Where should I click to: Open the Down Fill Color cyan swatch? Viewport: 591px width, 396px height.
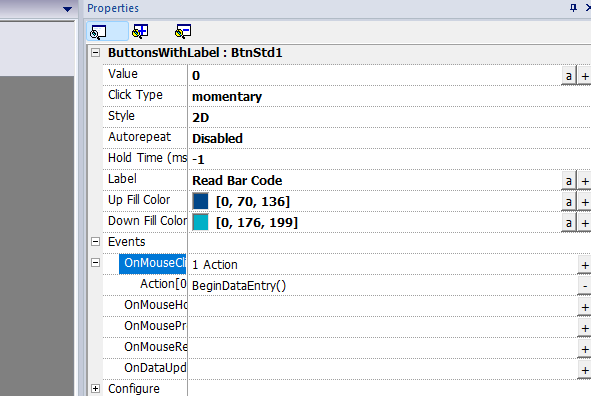coord(200,222)
